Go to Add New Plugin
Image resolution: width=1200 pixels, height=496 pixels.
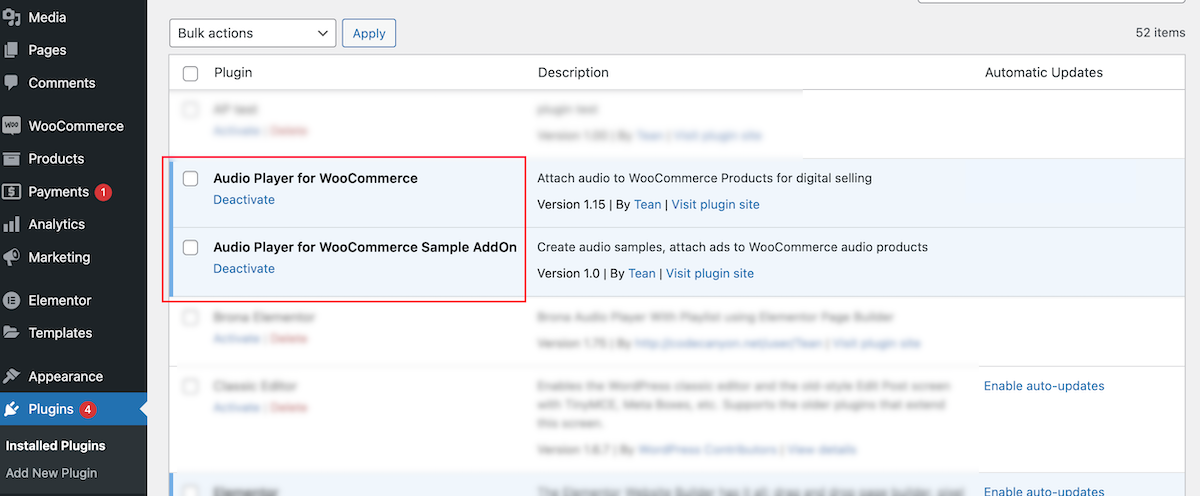click(x=51, y=473)
